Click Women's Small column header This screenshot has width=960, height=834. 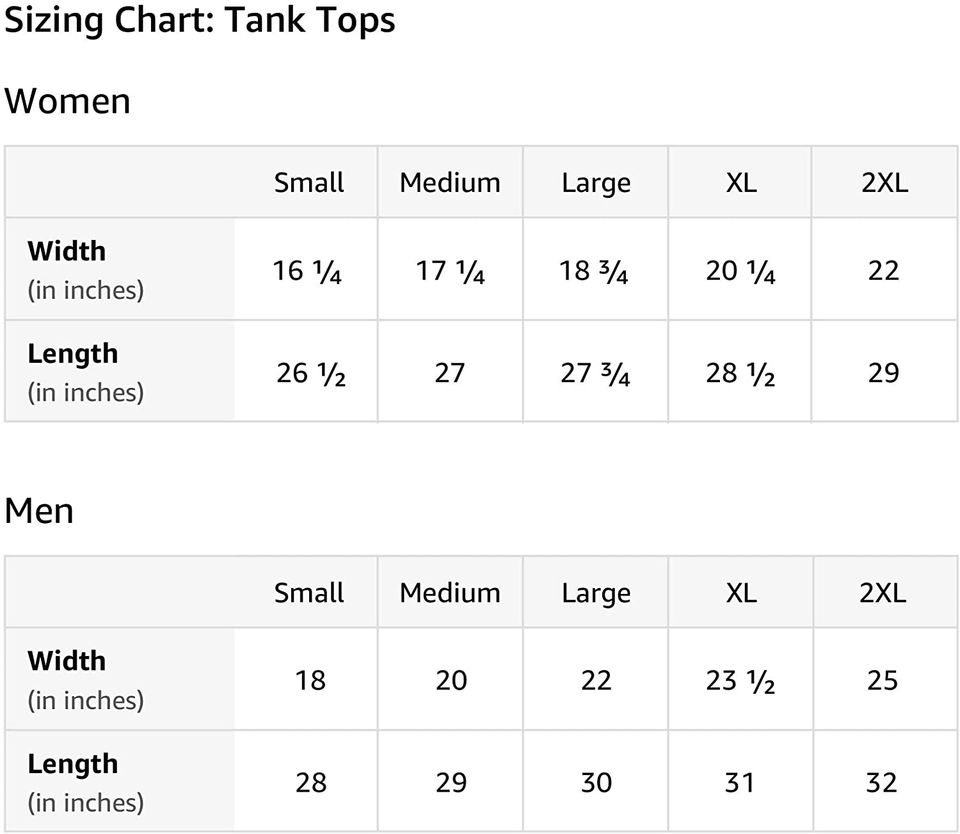pyautogui.click(x=309, y=183)
